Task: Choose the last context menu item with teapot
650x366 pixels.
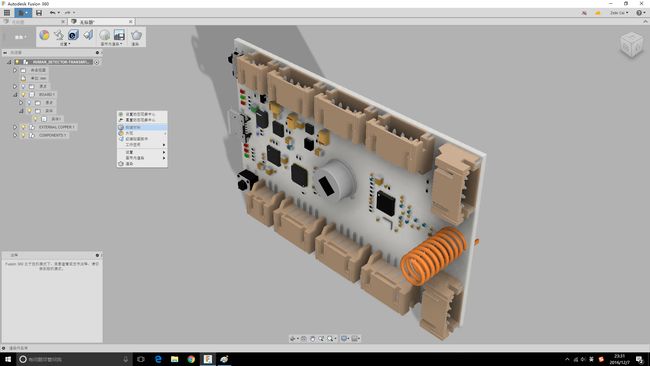Action: pyautogui.click(x=142, y=164)
